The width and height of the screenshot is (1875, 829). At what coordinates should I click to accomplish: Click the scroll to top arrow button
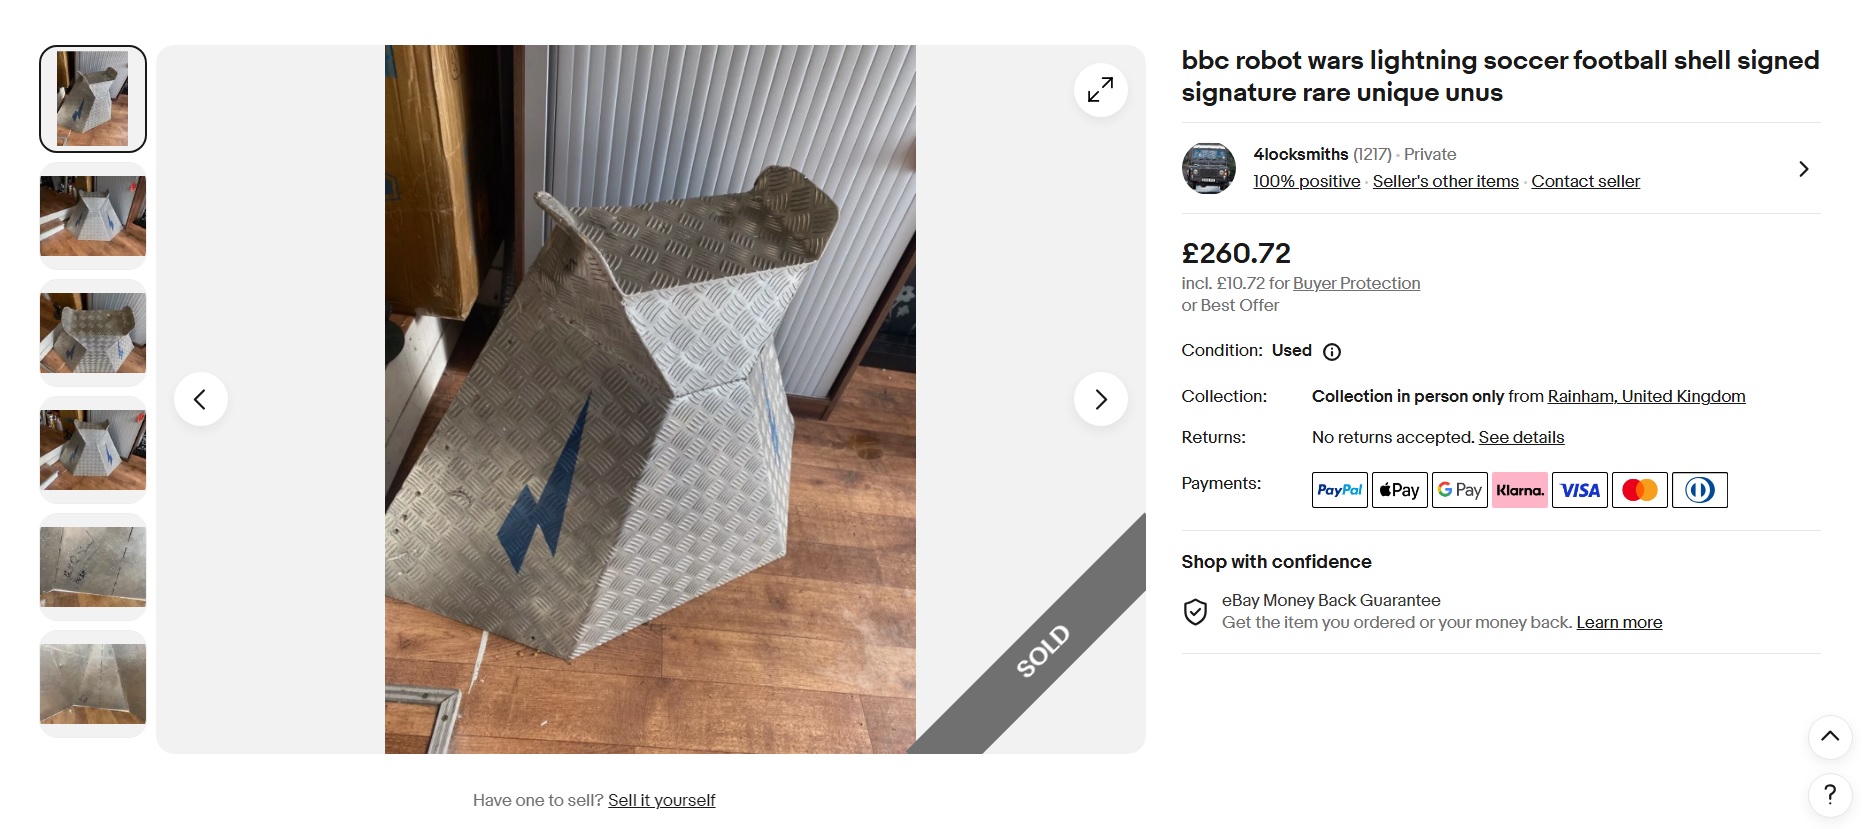coord(1829,737)
